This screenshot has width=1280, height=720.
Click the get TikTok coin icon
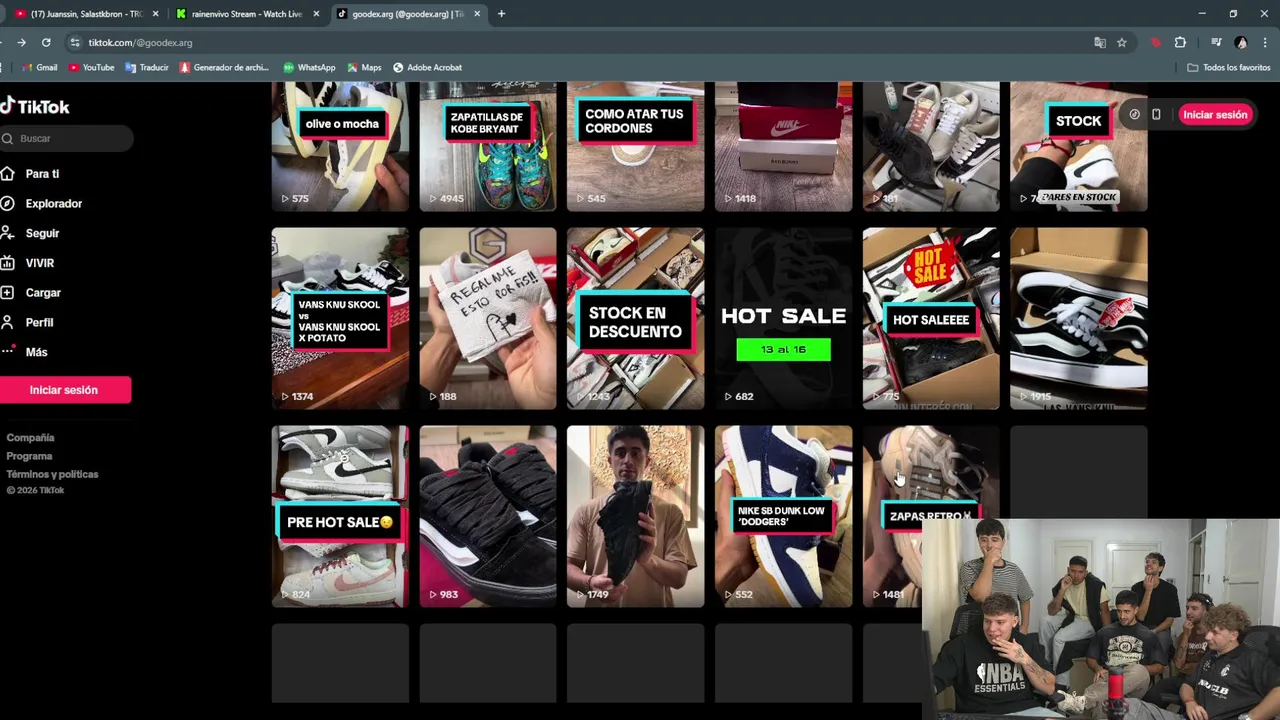(1134, 115)
